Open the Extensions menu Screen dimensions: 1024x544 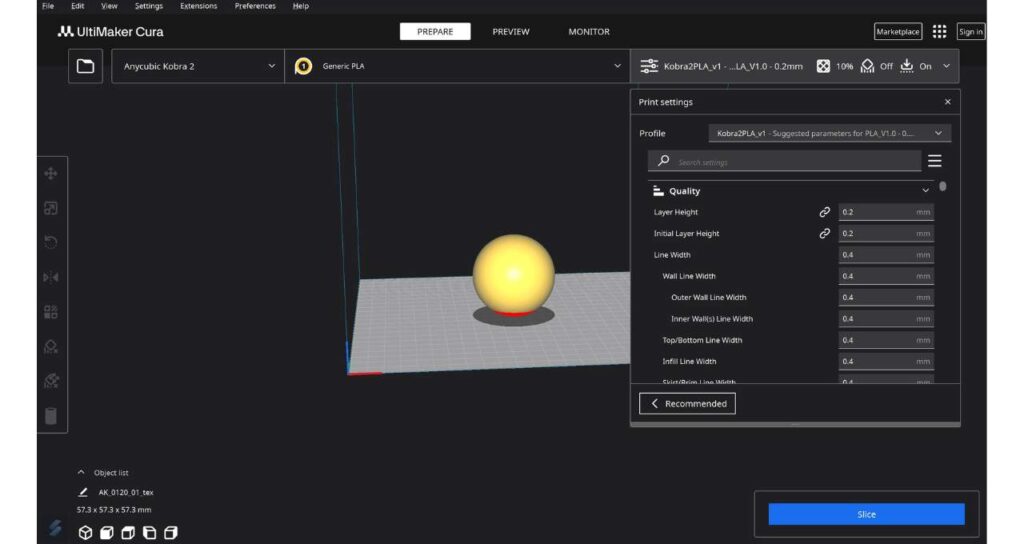pos(199,6)
